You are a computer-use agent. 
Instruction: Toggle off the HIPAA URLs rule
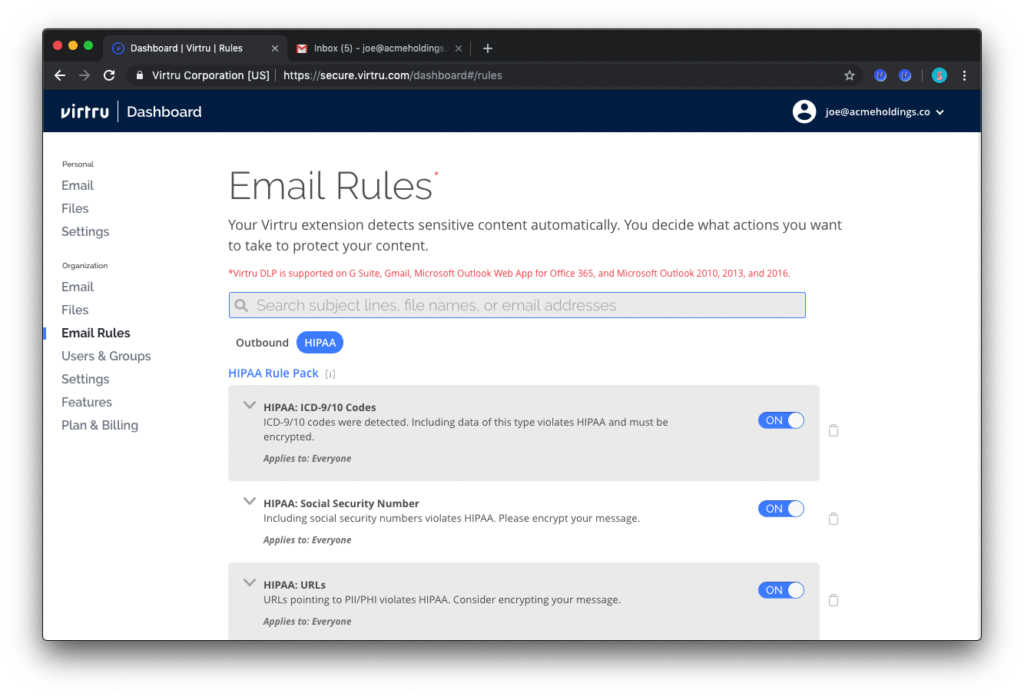click(x=780, y=590)
